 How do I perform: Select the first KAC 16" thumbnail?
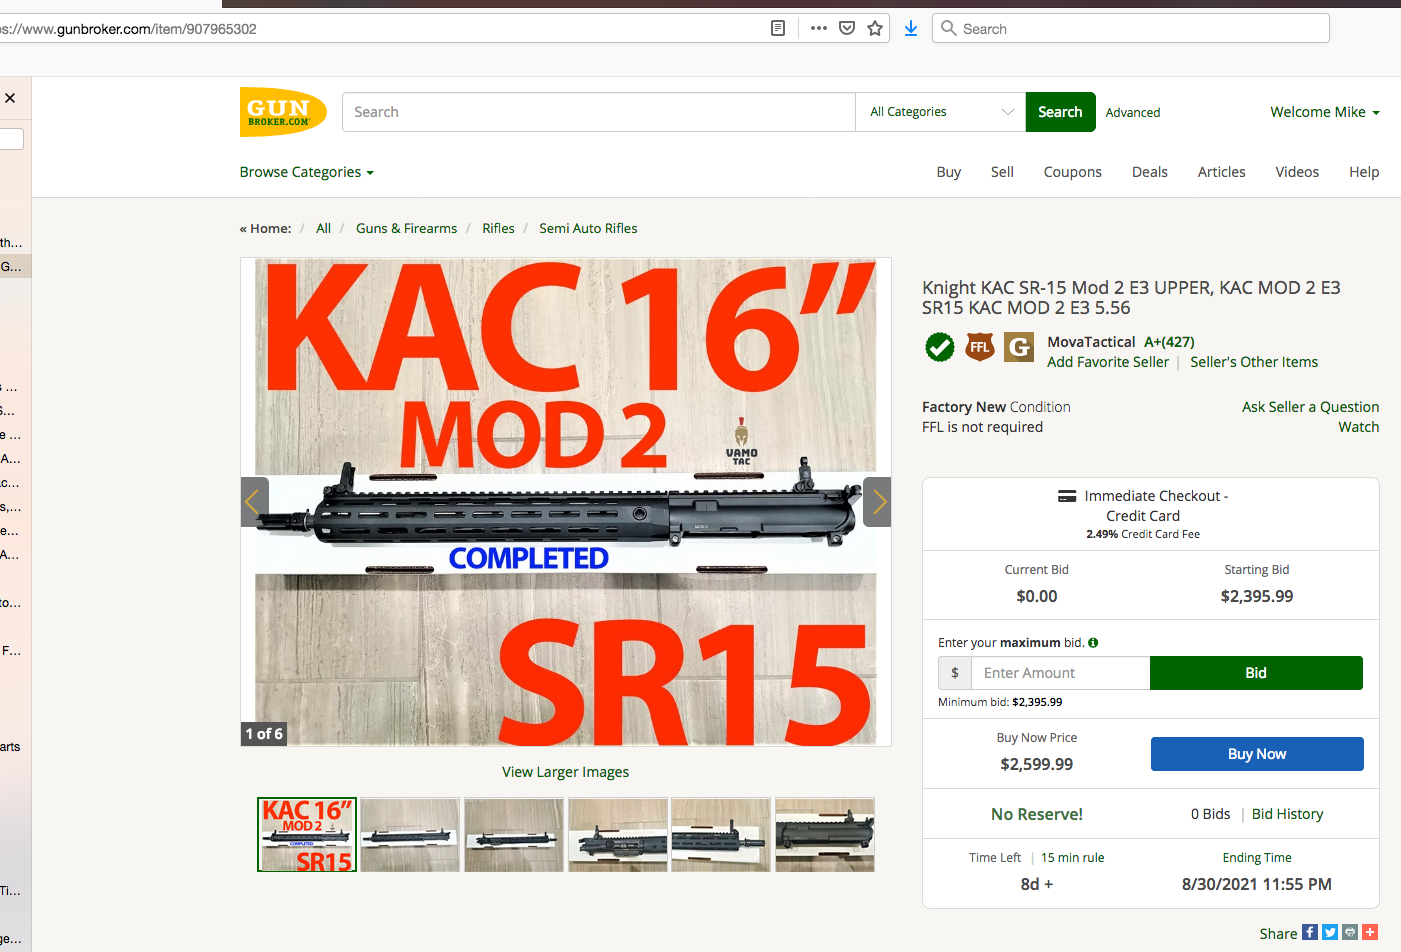point(307,834)
